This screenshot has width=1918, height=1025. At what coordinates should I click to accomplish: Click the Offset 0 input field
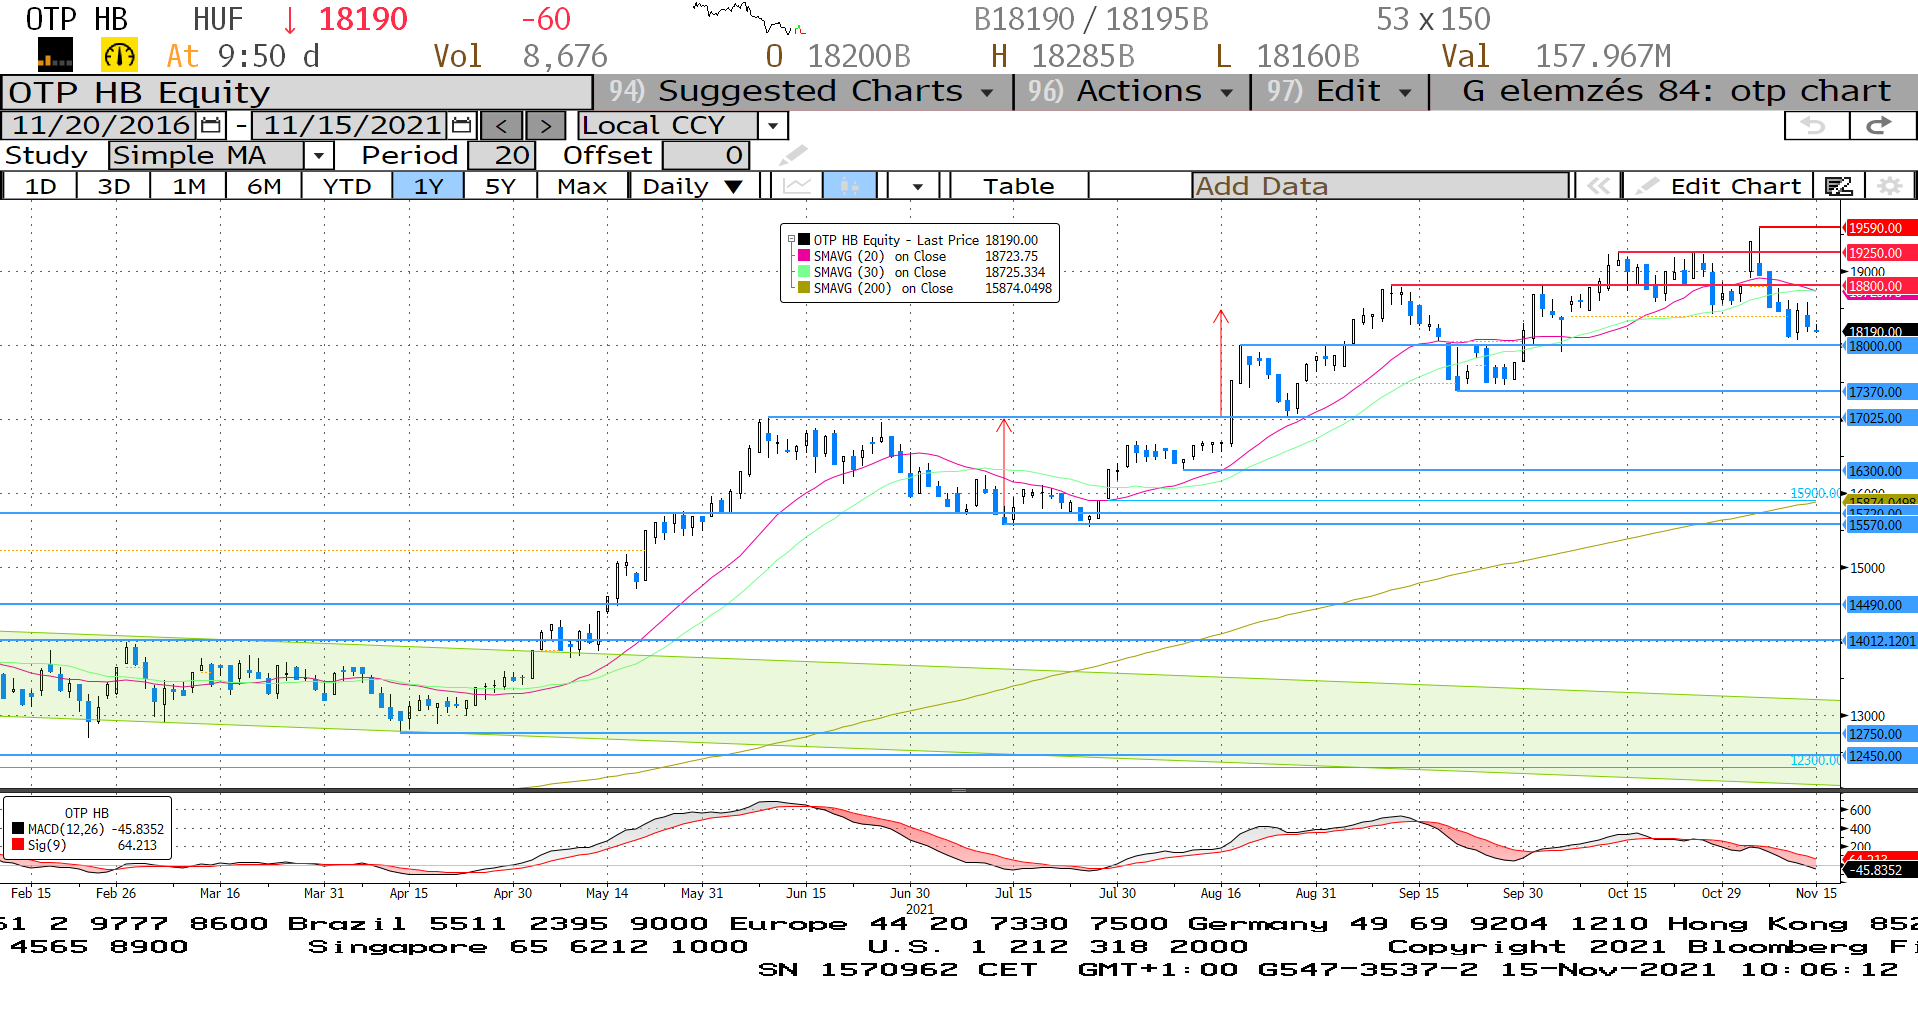706,156
